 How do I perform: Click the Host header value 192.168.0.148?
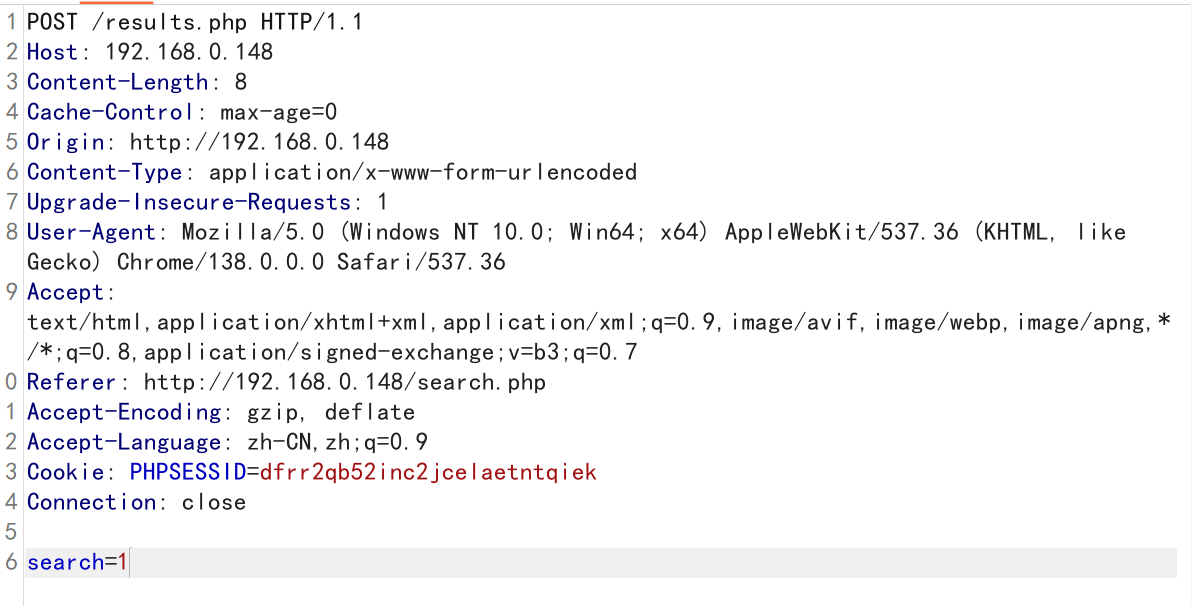(188, 51)
